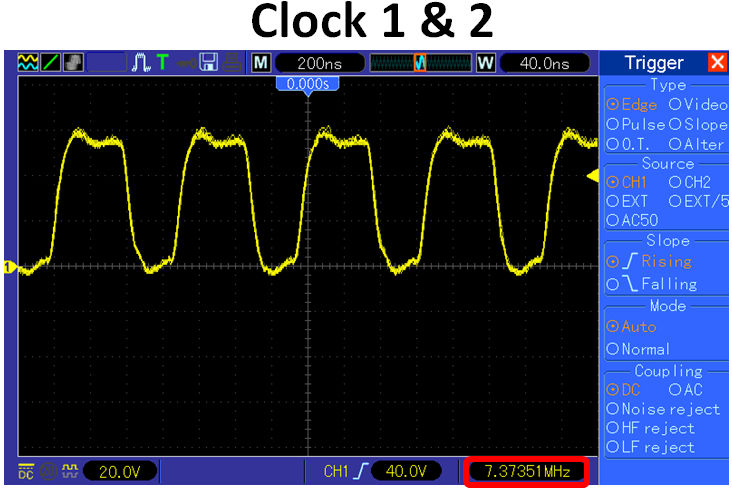Select Alter trigger type
The image size is (732, 491).
[x=697, y=145]
